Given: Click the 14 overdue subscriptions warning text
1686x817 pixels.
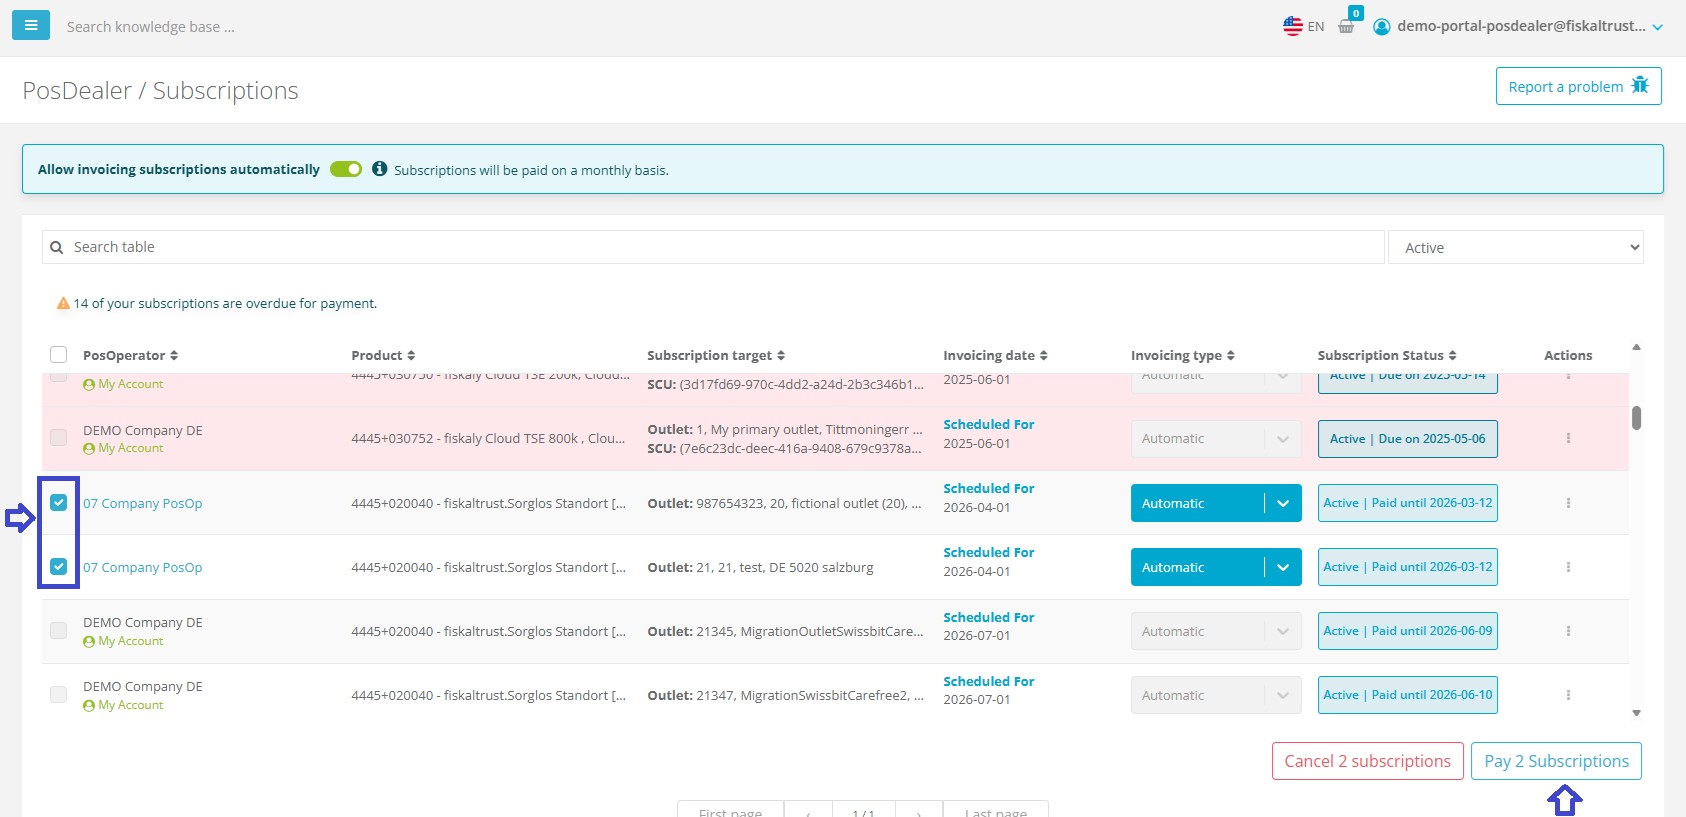Looking at the screenshot, I should coord(225,303).
